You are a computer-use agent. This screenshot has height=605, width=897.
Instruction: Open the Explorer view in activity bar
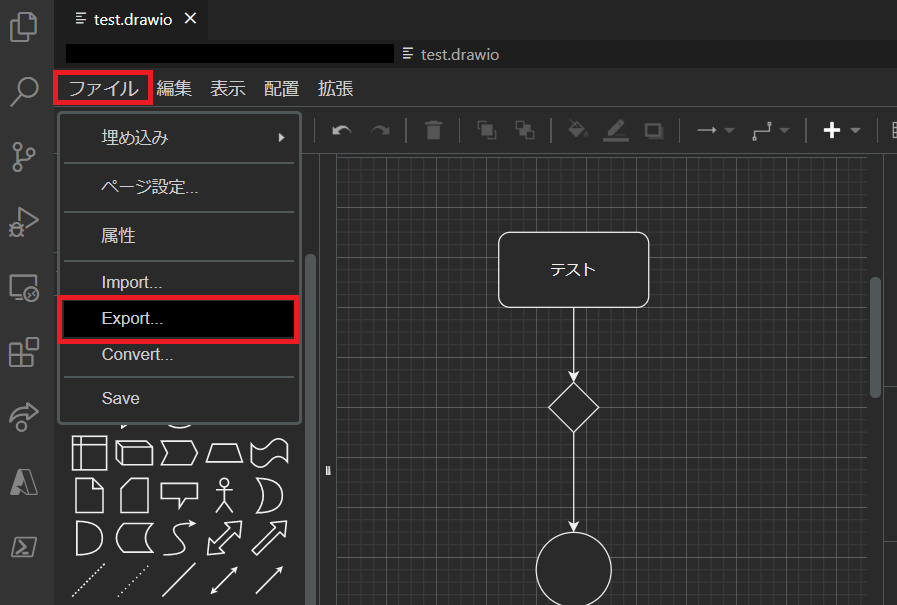[24, 26]
